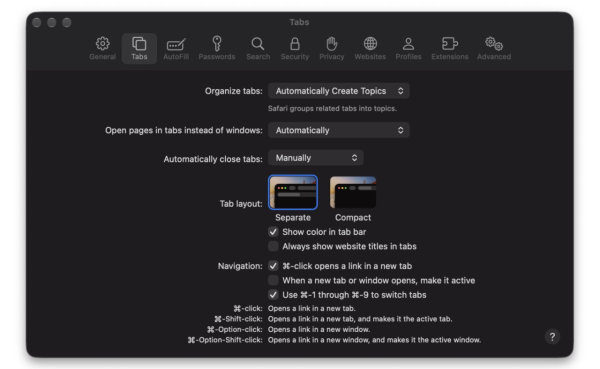Enable make new tab or window active
The image size is (600, 369).
coord(273,280)
